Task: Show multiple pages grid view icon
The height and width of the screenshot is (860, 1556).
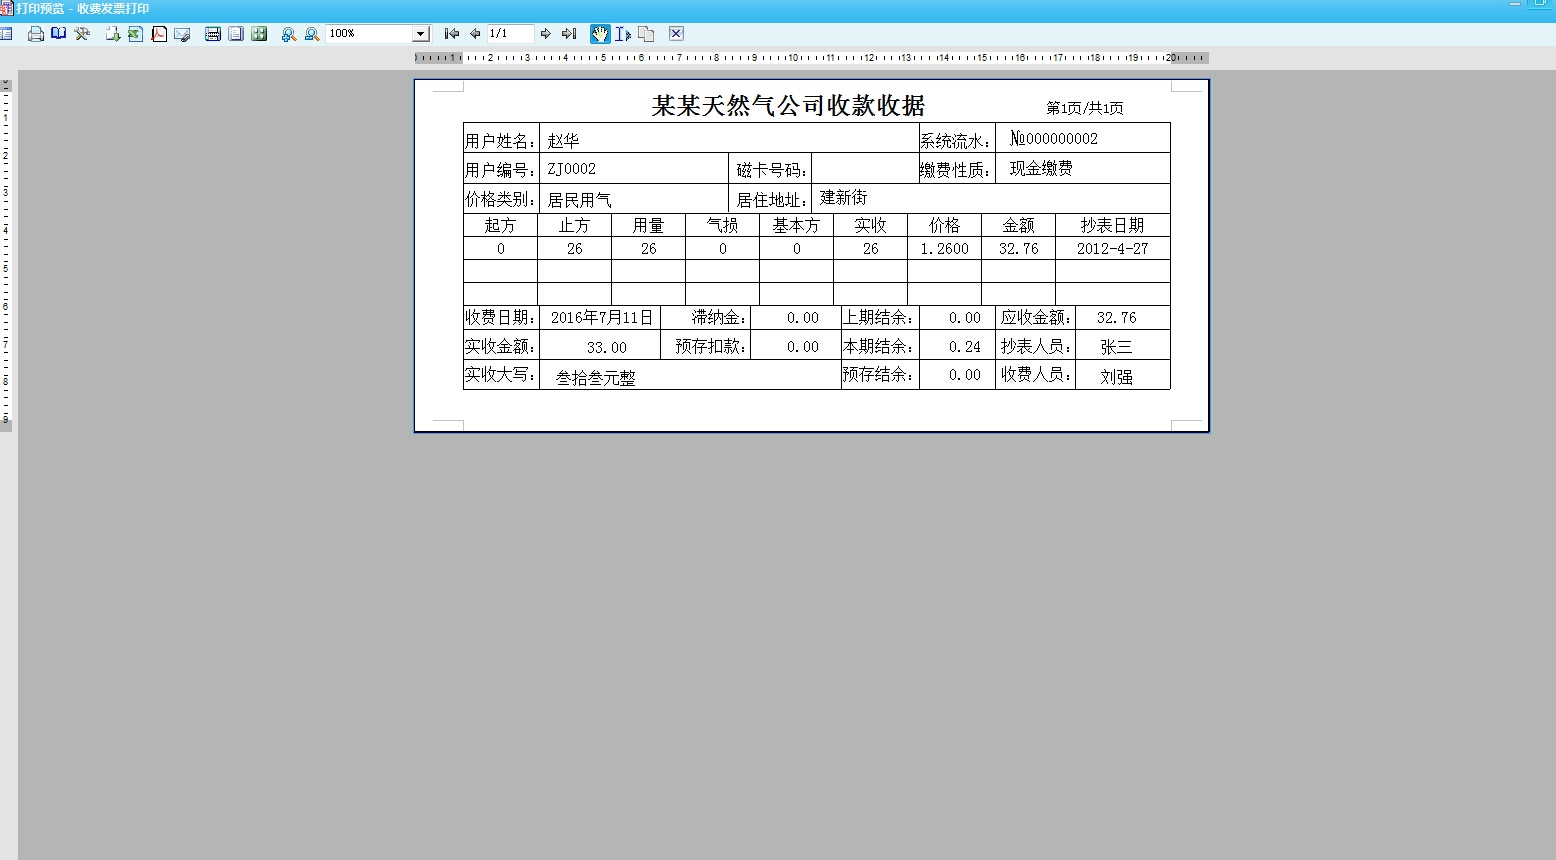Action: point(259,34)
